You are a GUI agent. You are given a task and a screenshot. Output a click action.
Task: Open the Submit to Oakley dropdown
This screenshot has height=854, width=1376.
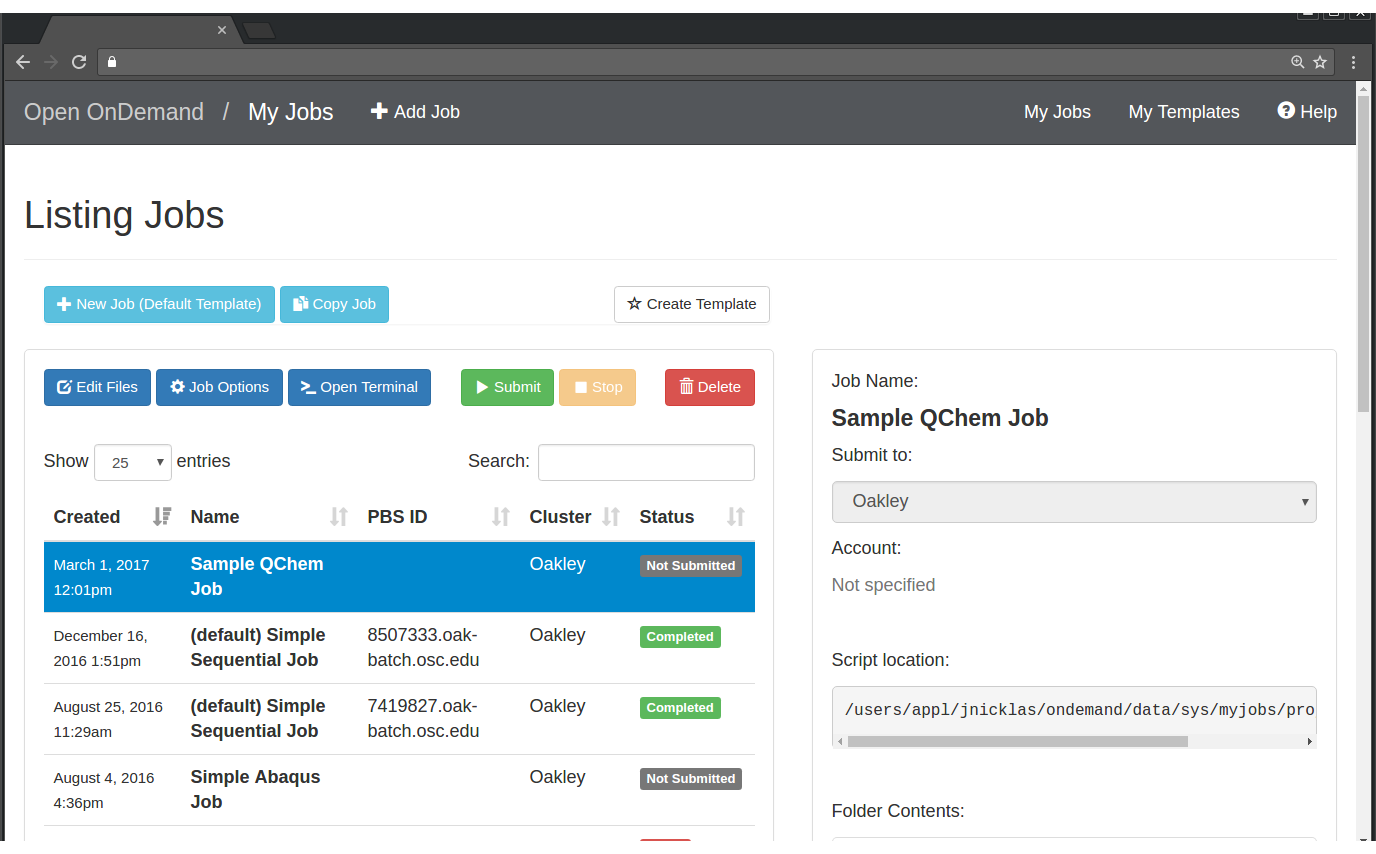1074,502
